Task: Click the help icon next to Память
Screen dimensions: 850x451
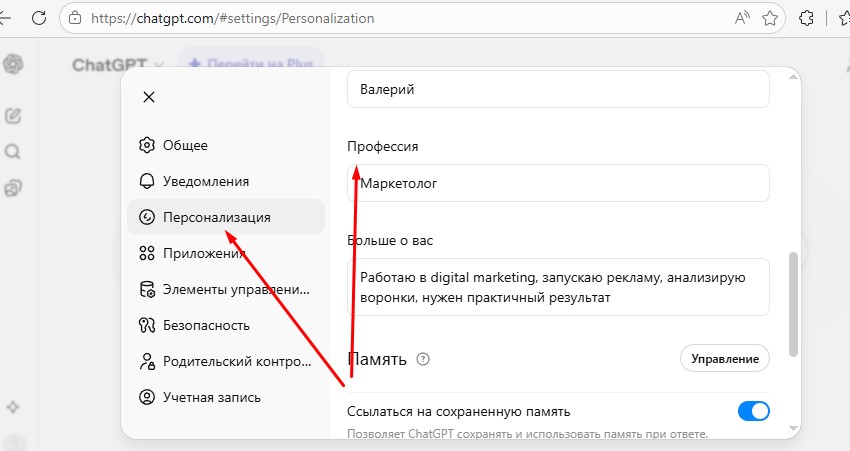Action: click(x=423, y=359)
